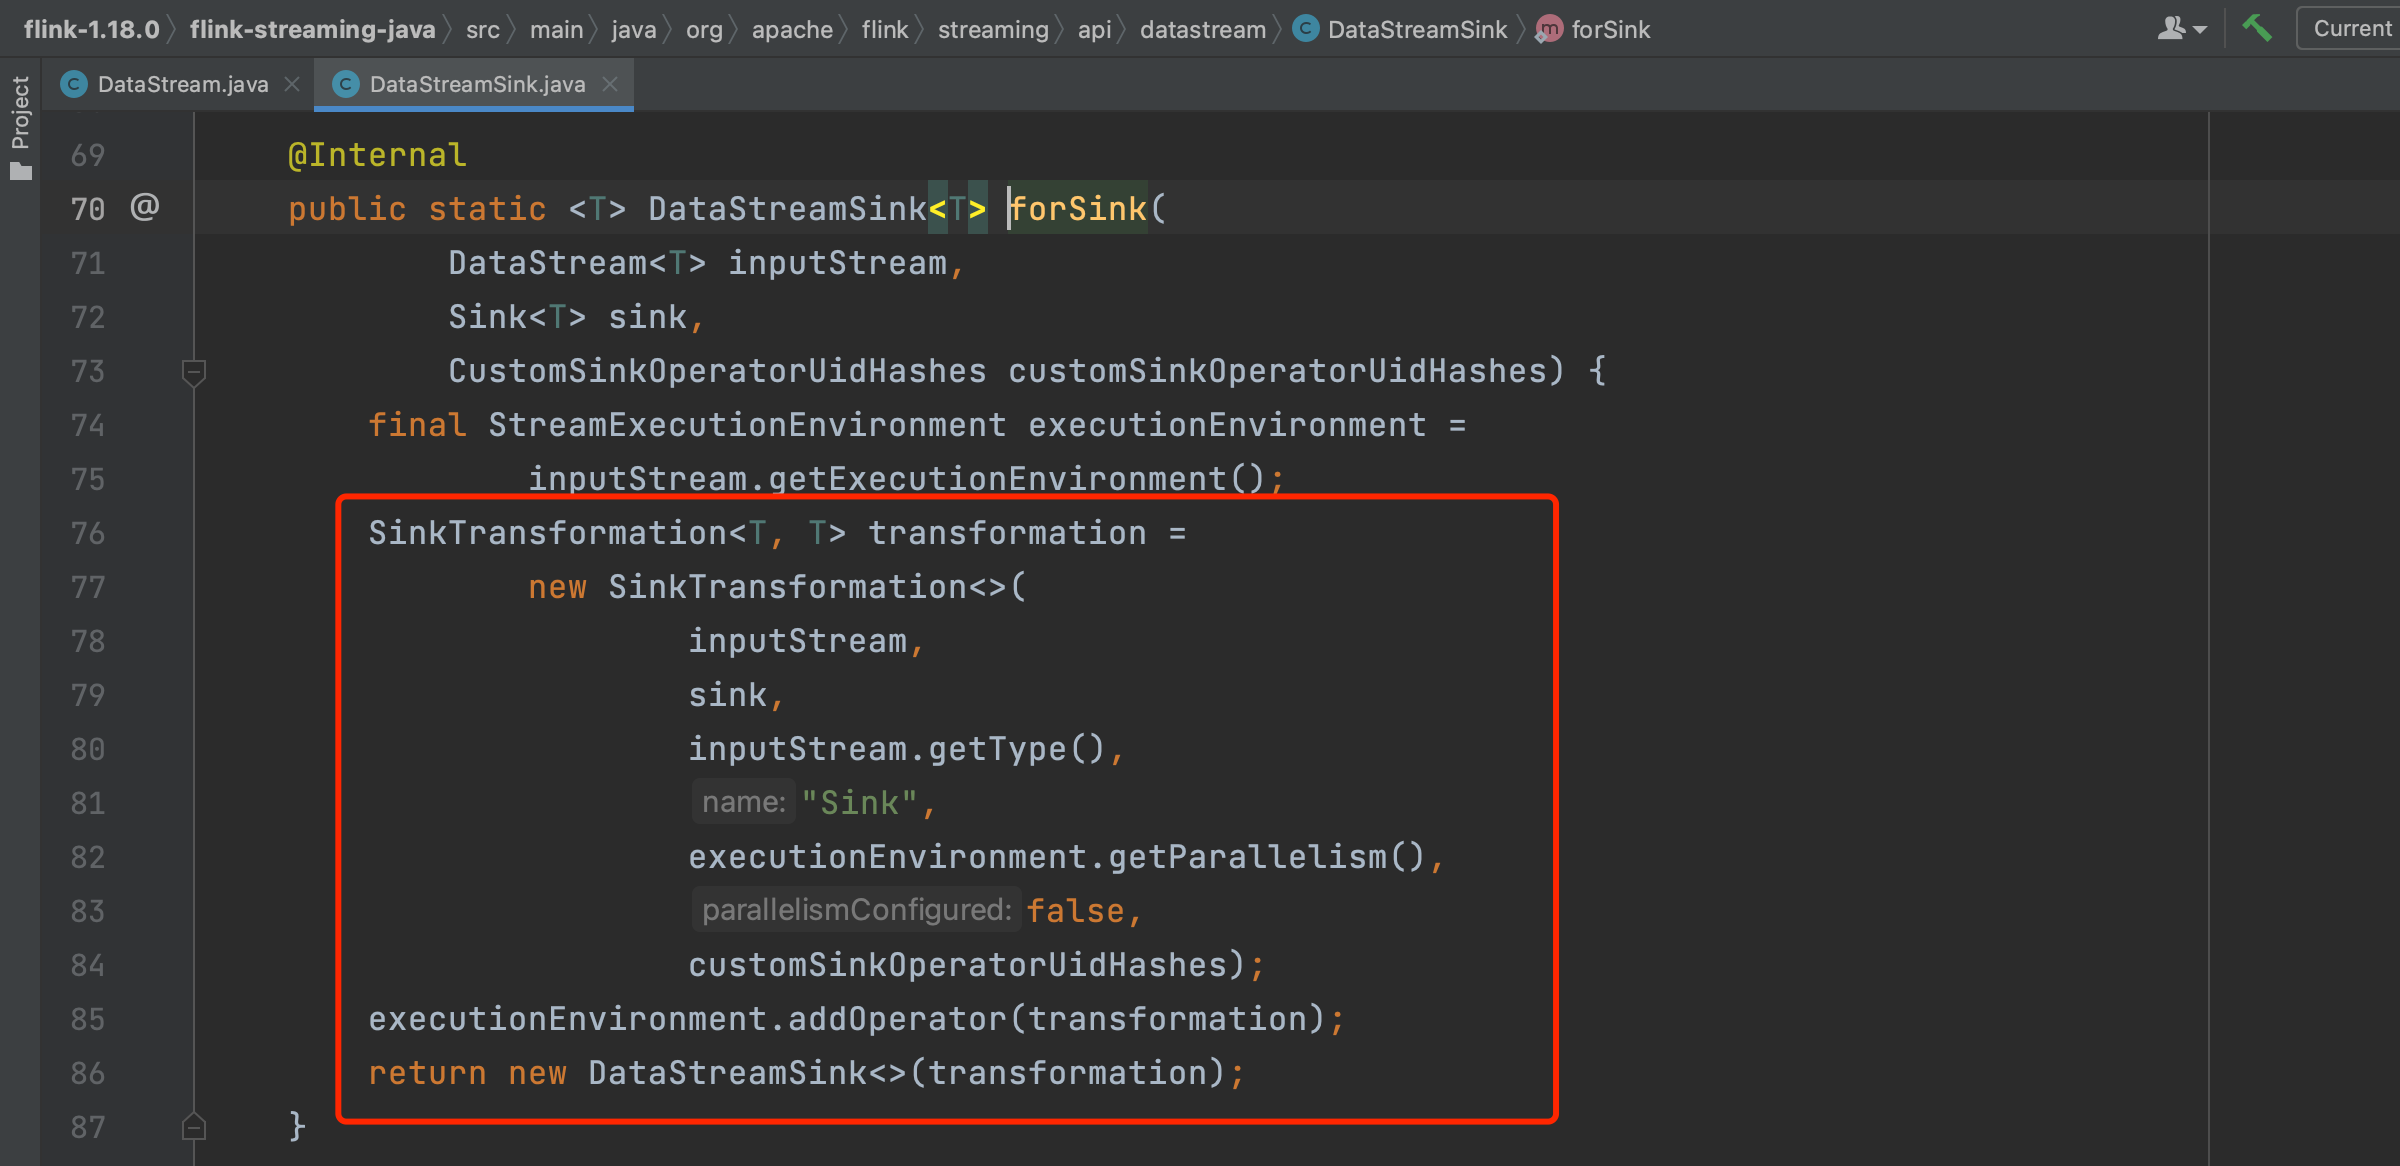
Task: Open the user account dropdown icon
Action: 2181,29
